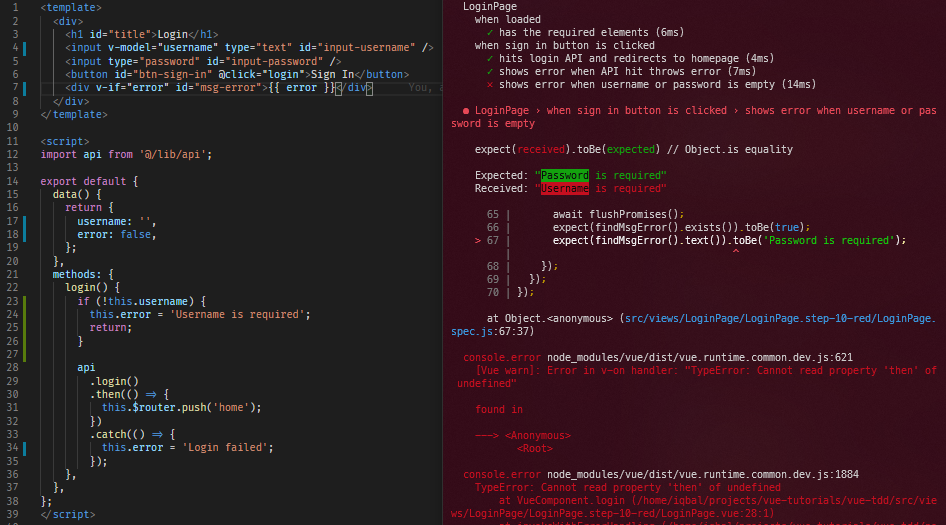Screen dimensions: 946x525
Task: Click the first console.error vue.runtime line 621
Action: point(658,358)
